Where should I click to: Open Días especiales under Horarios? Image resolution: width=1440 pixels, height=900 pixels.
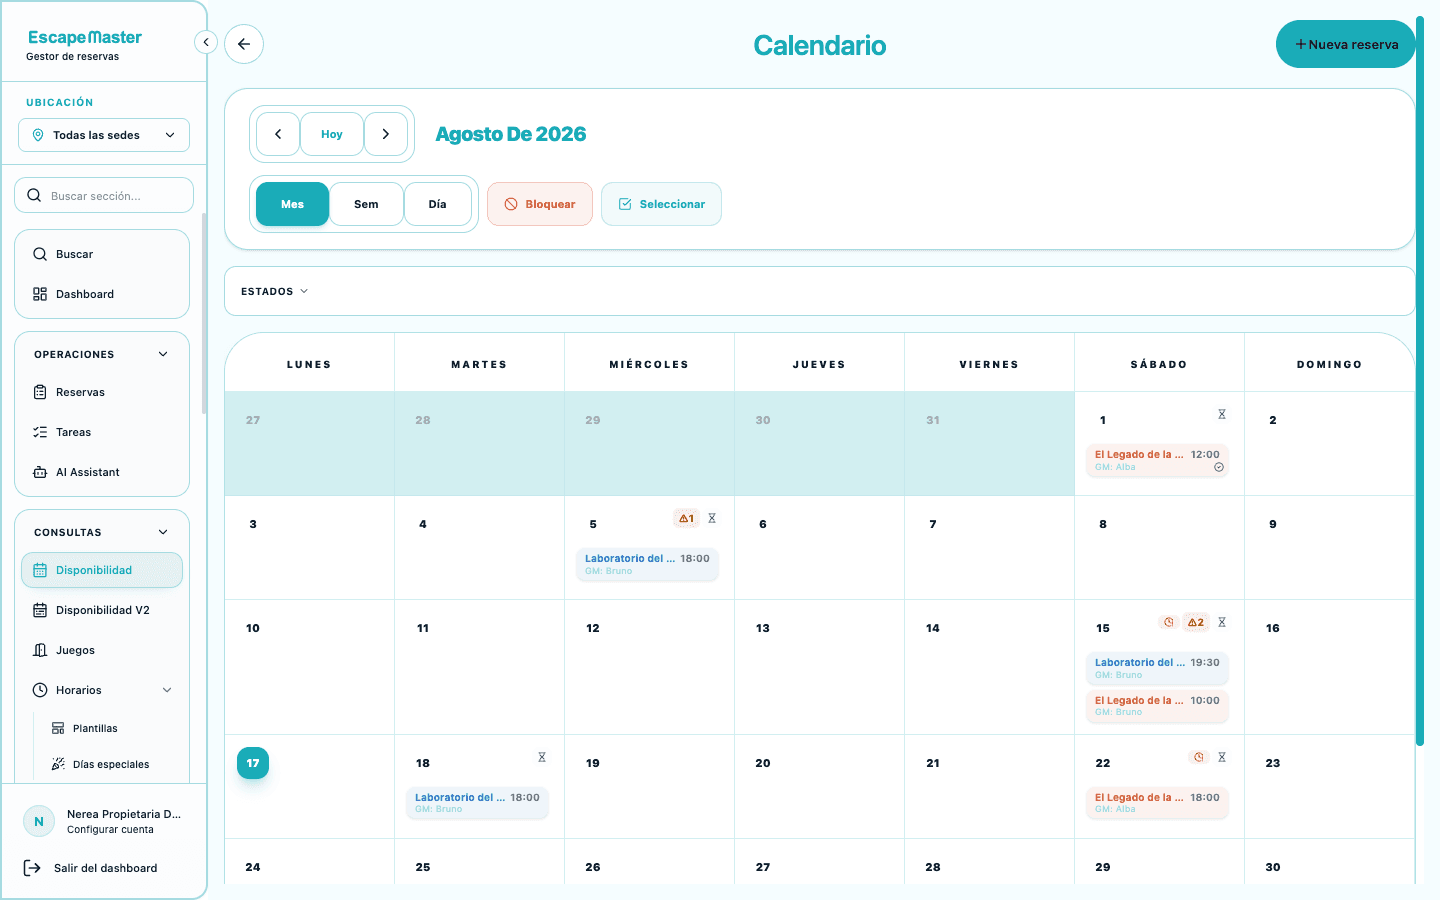click(112, 764)
